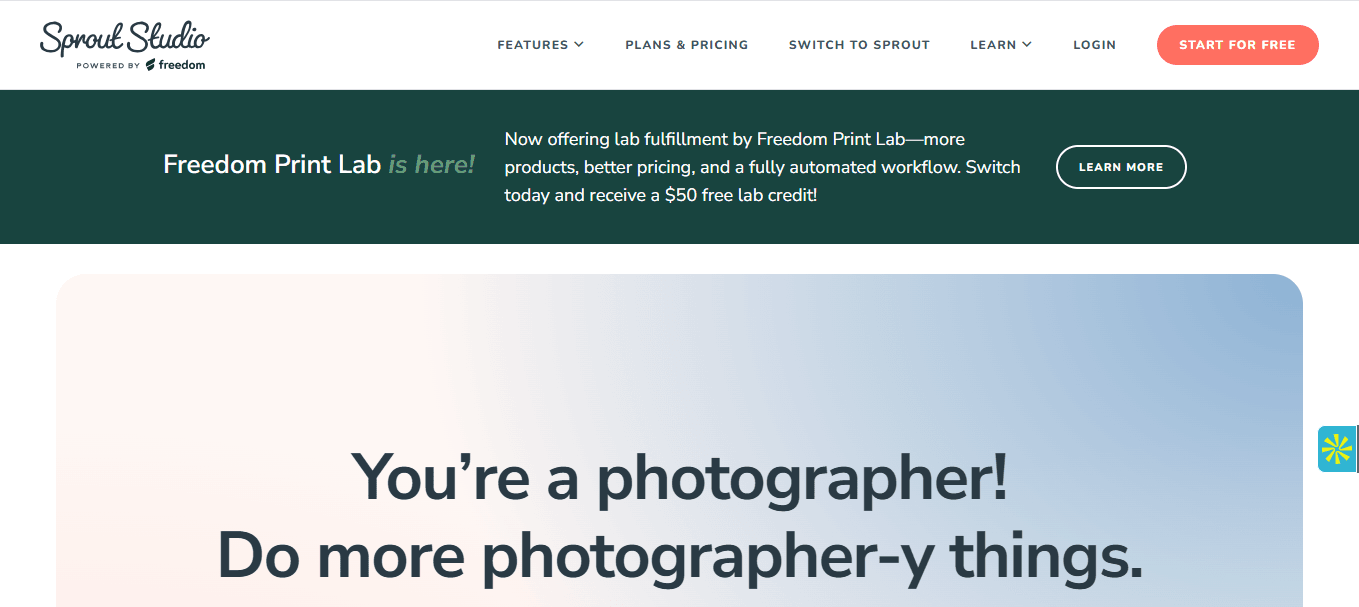Click the italic "is here!" text
1359x607 pixels.
[432, 164]
